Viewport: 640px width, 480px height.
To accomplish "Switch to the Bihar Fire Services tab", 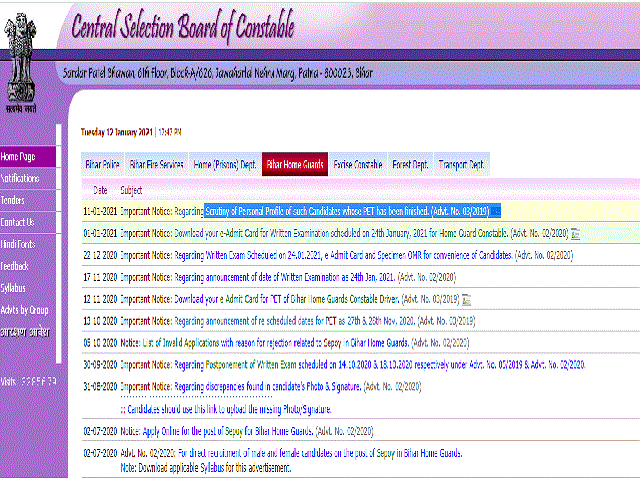I will [156, 164].
